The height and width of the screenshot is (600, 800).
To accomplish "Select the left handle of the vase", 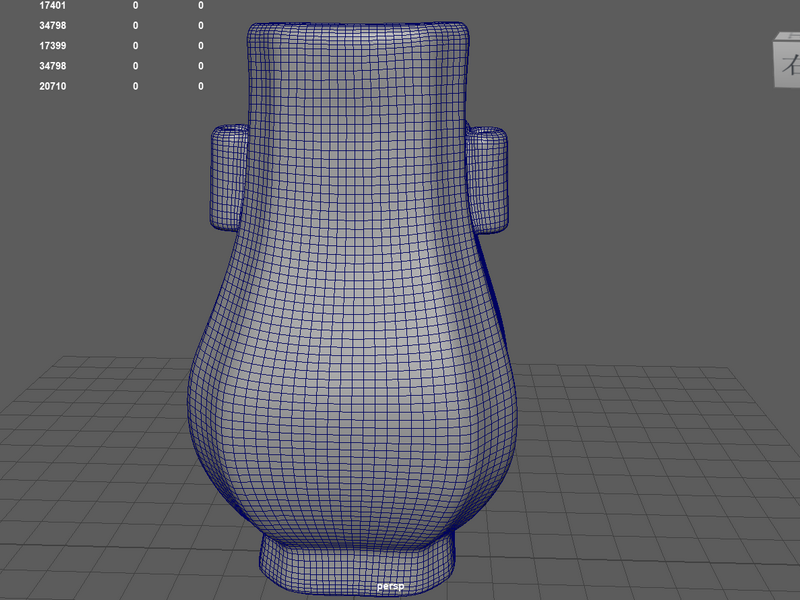I will (229, 178).
